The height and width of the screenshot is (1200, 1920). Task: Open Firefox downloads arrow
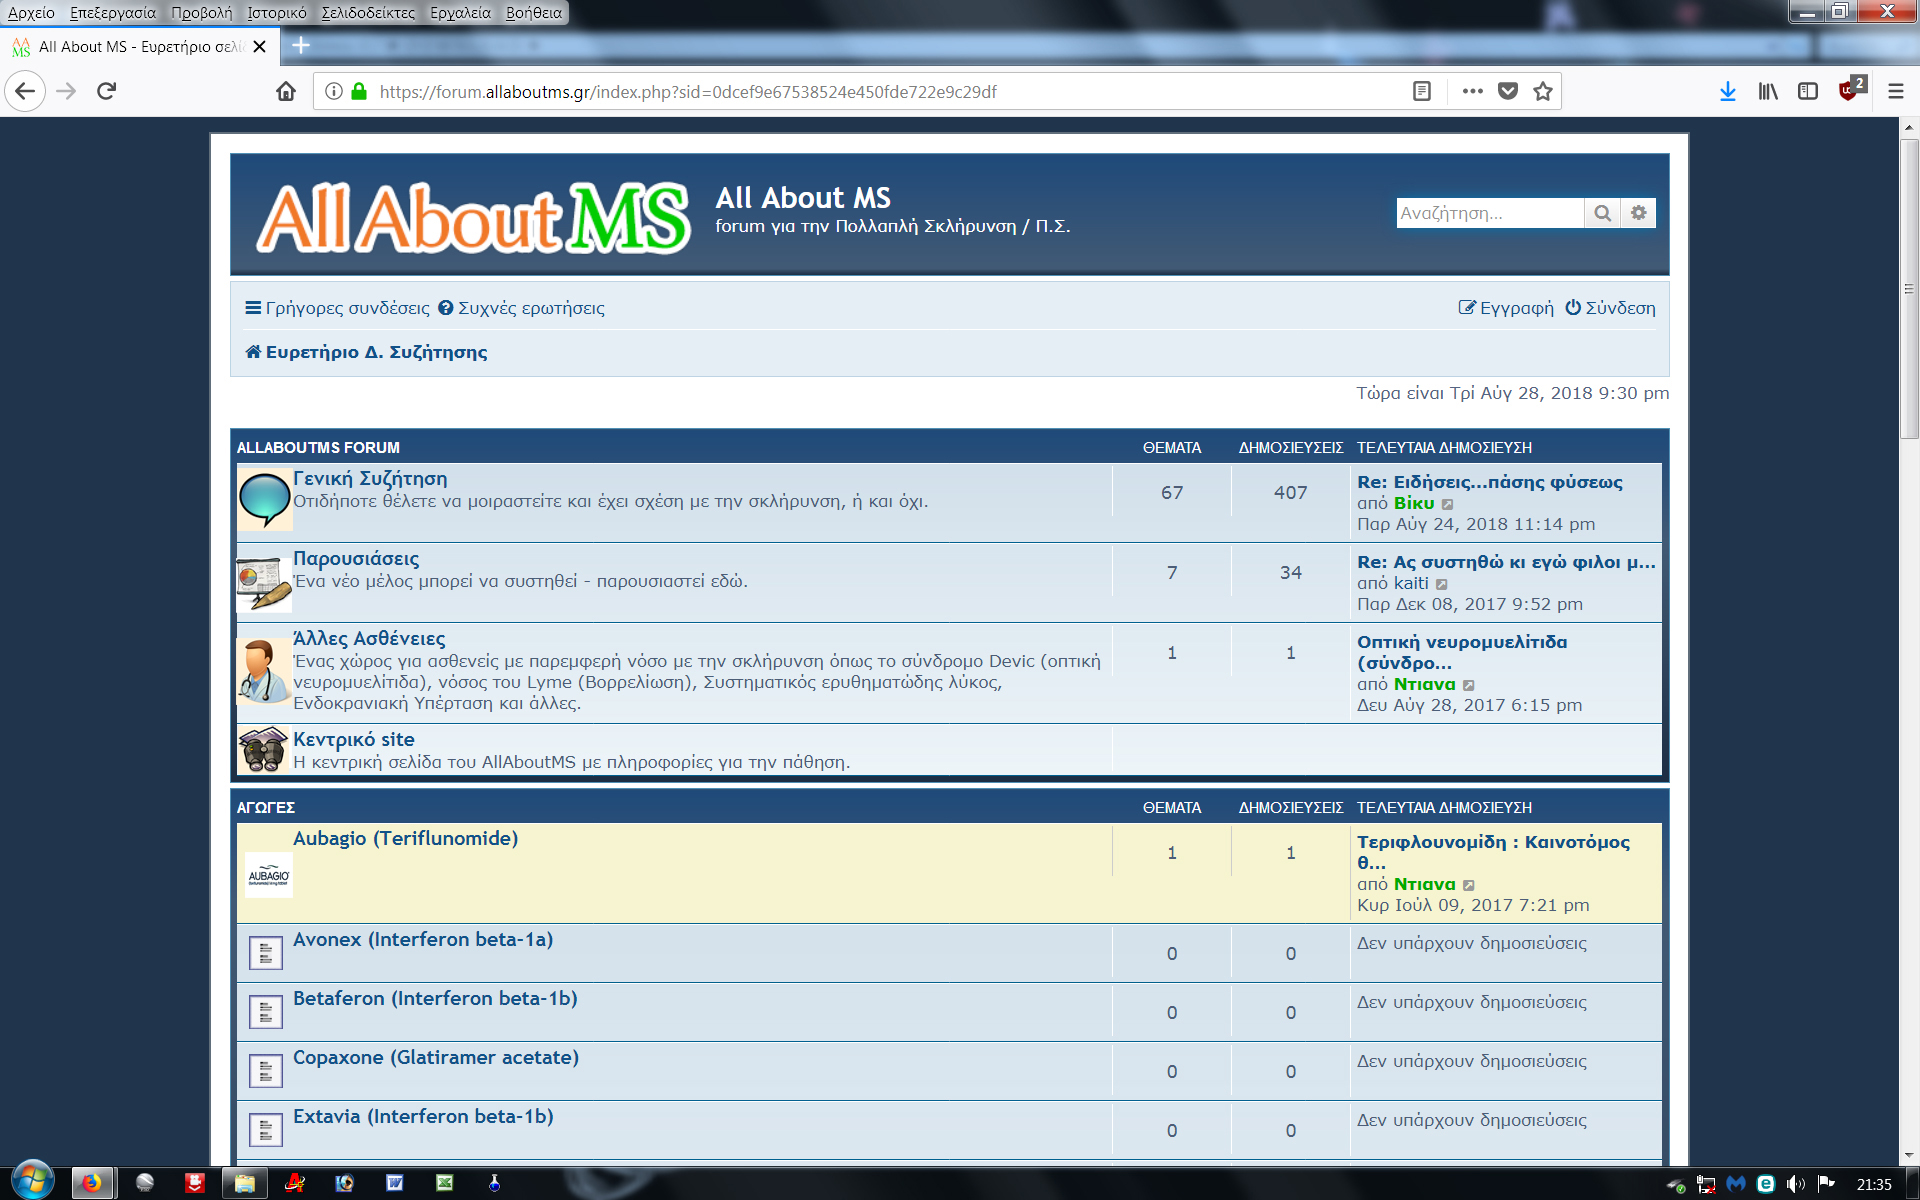click(x=1728, y=92)
